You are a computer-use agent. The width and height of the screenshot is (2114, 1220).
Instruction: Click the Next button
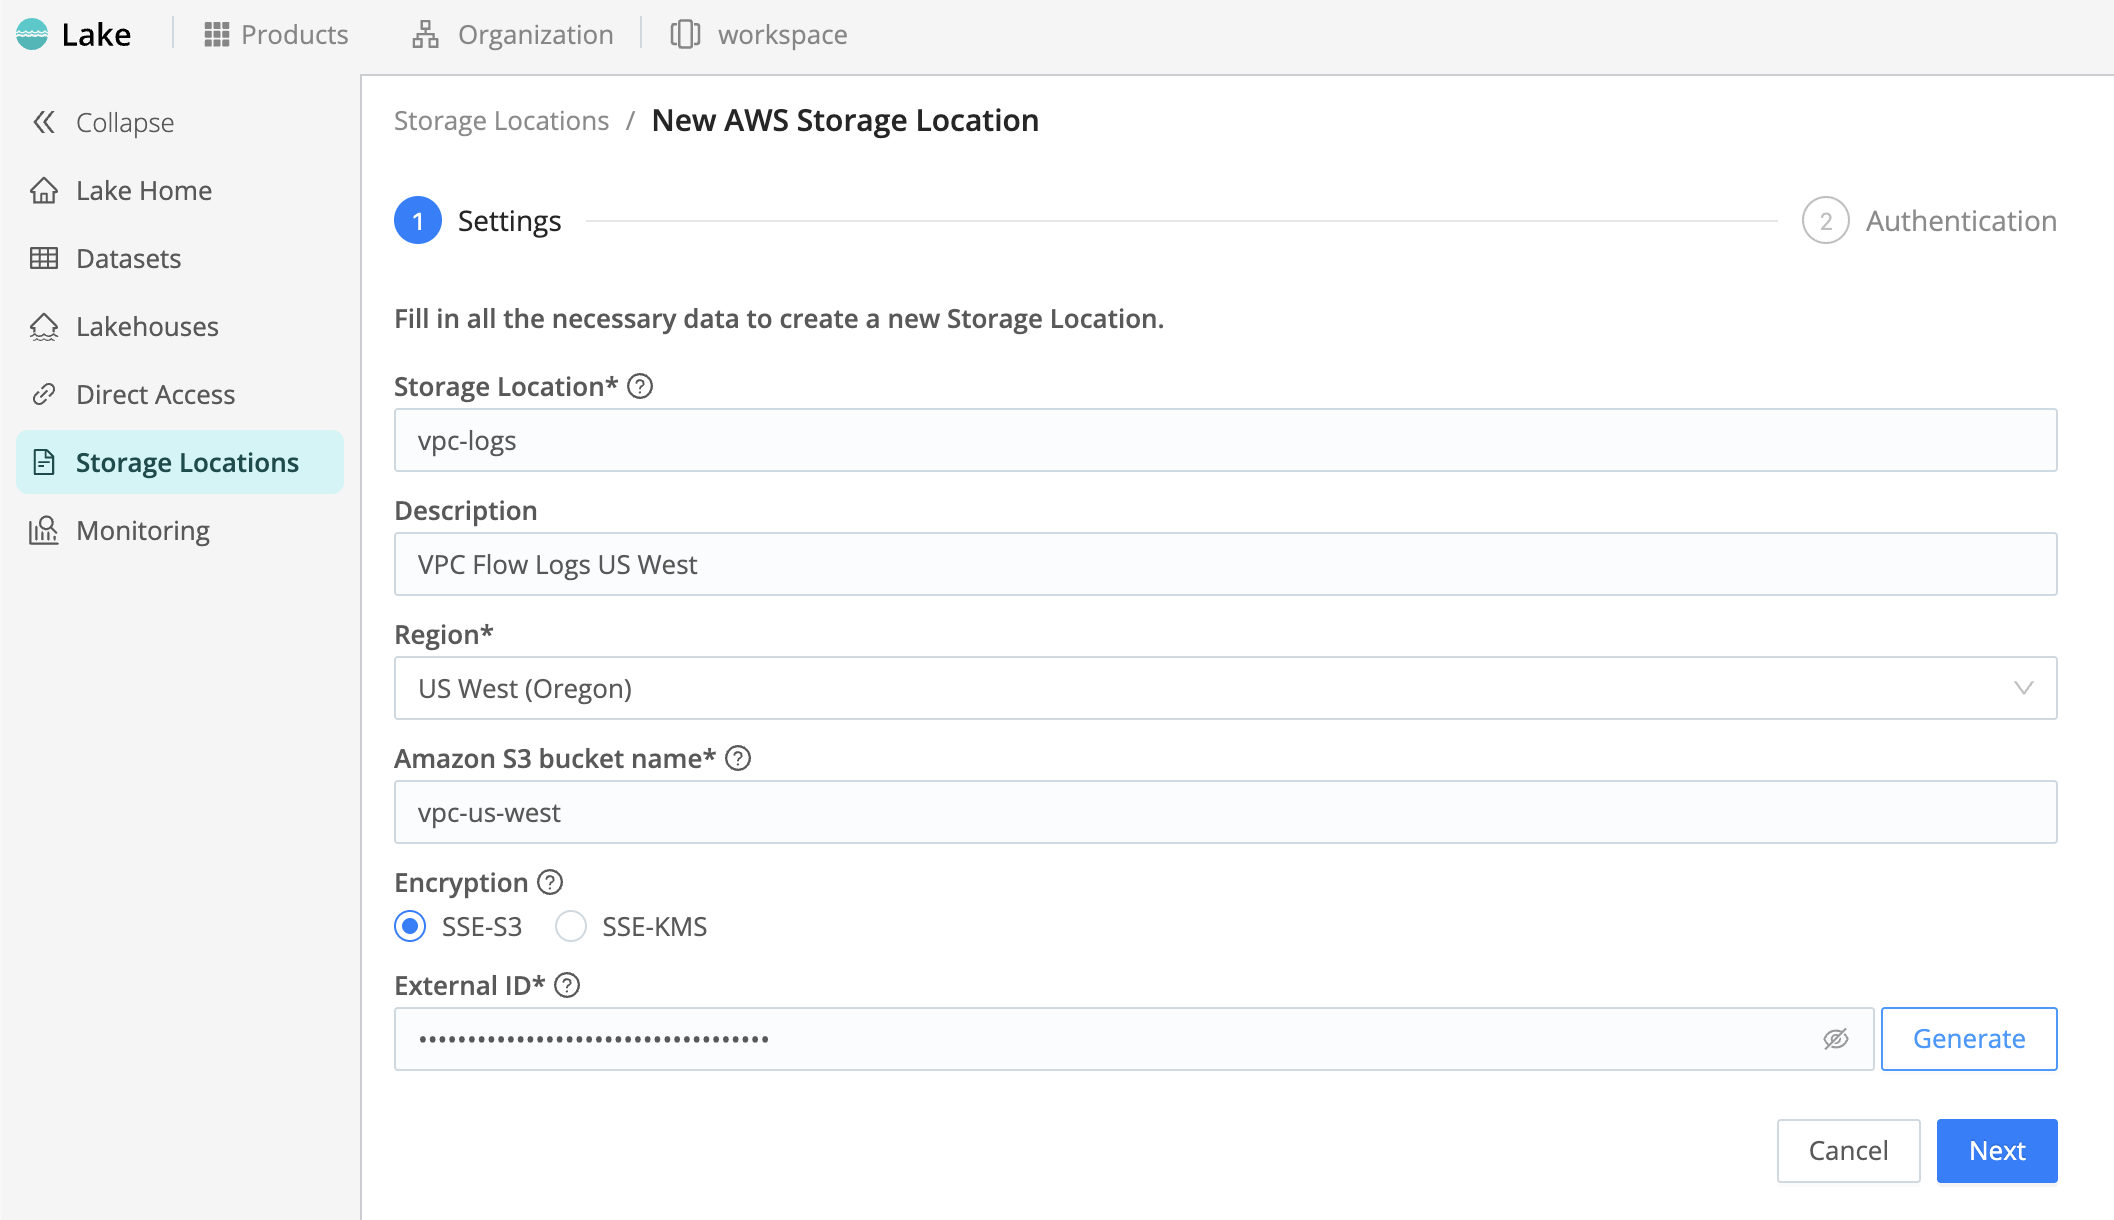click(1996, 1150)
